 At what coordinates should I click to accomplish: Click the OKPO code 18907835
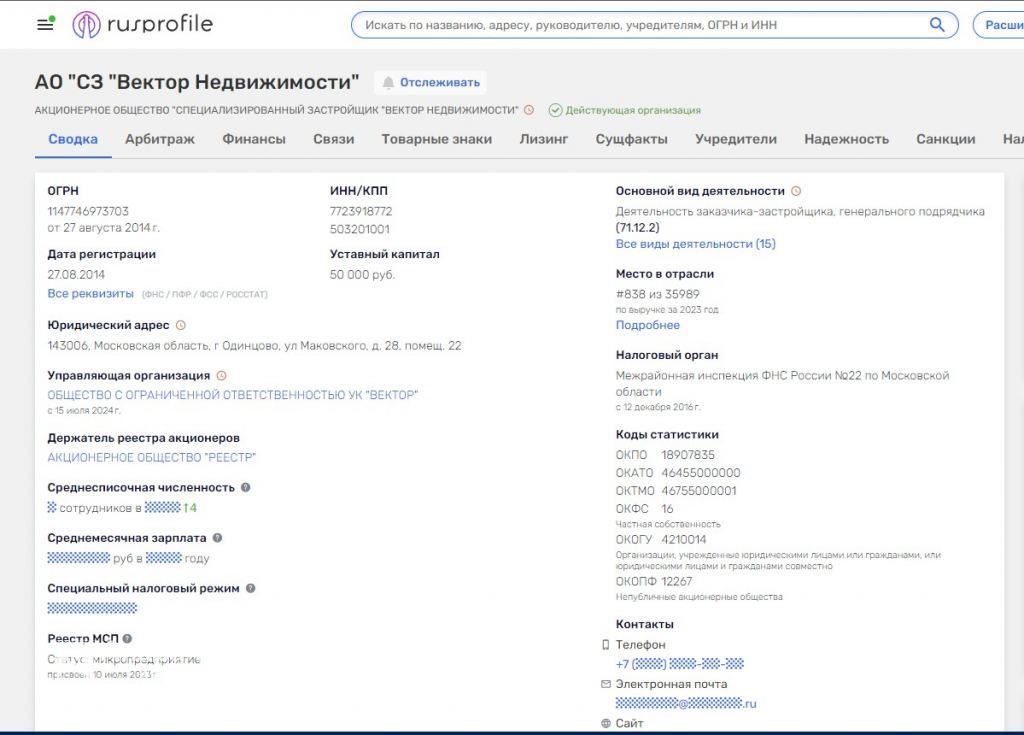click(x=688, y=455)
